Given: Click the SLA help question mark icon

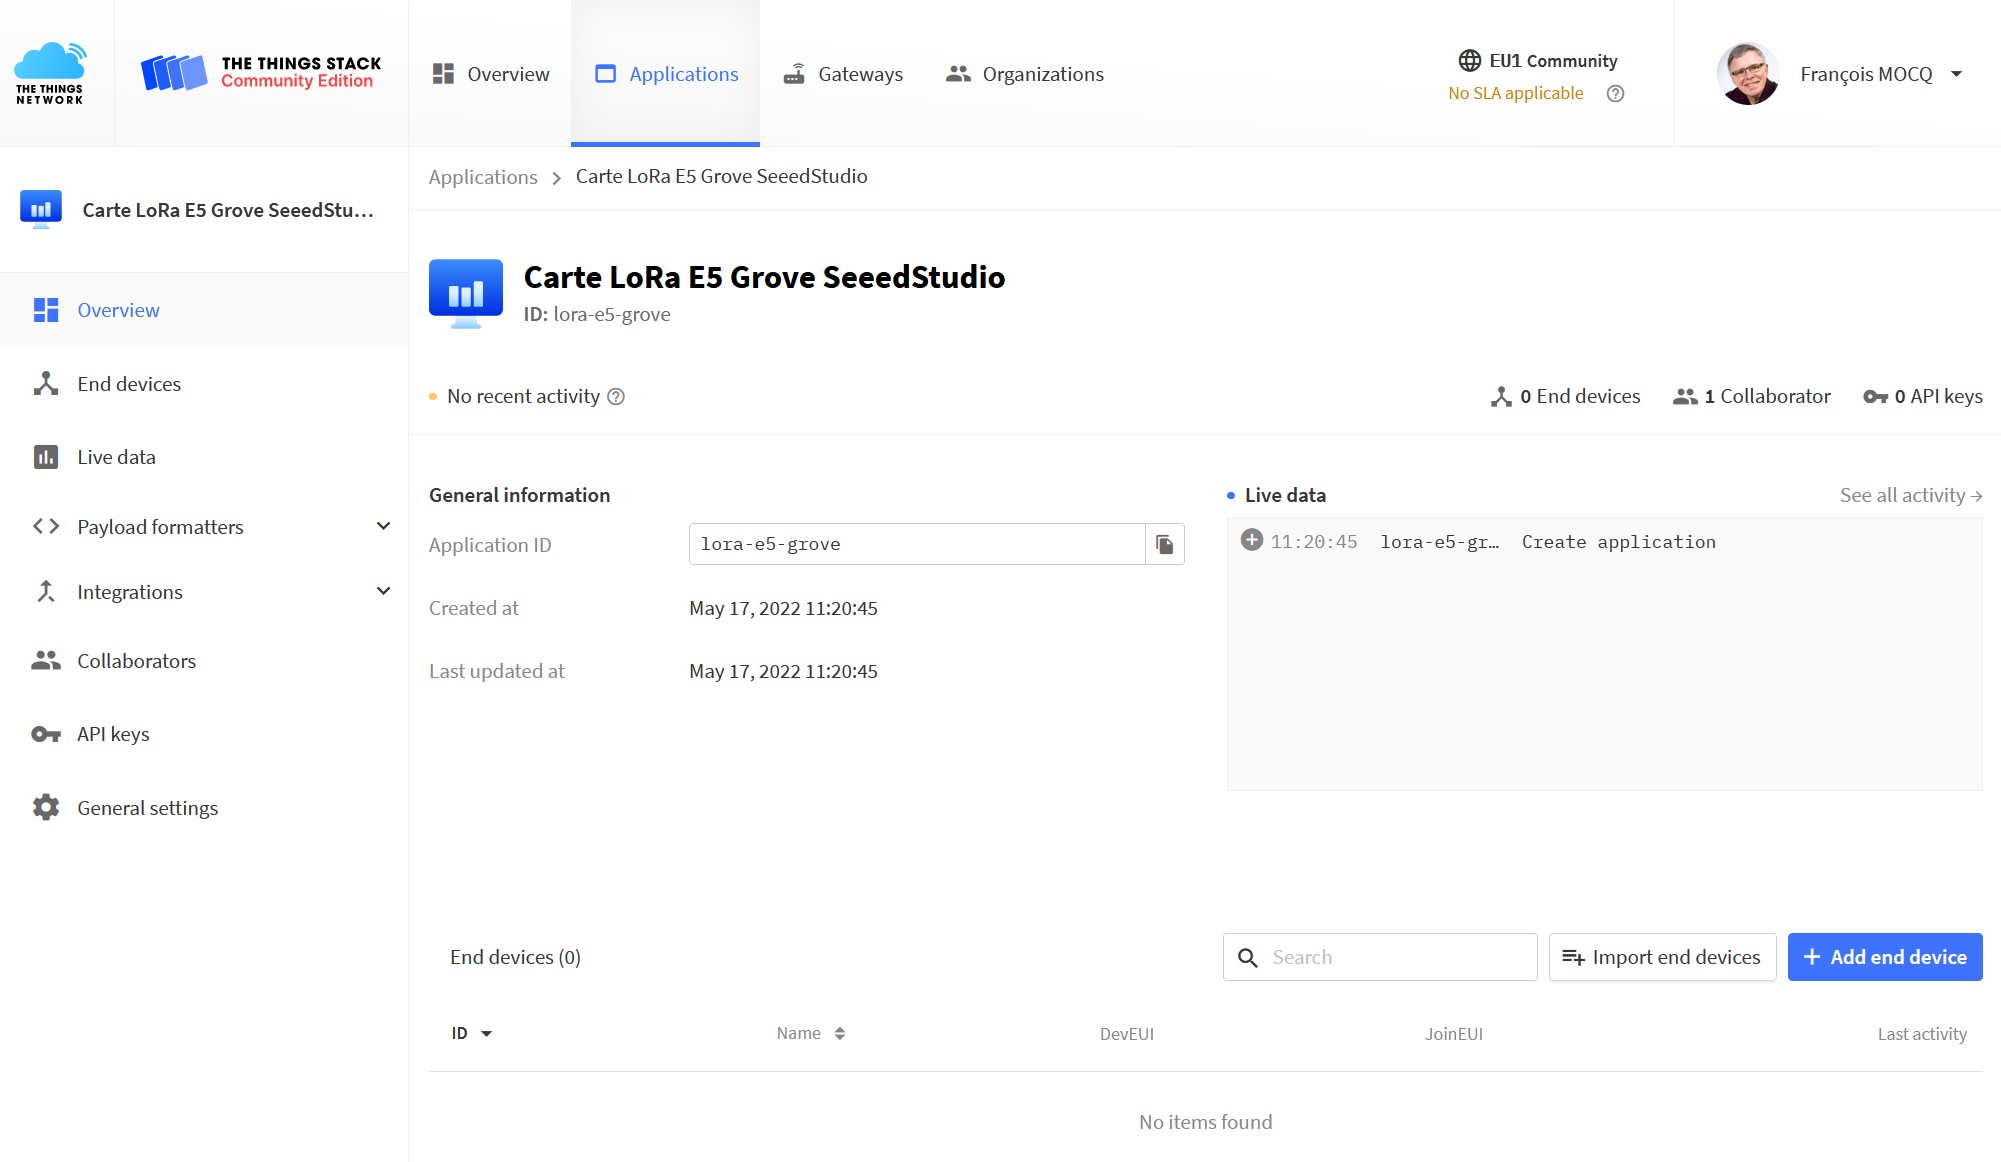Looking at the screenshot, I should (x=1615, y=93).
